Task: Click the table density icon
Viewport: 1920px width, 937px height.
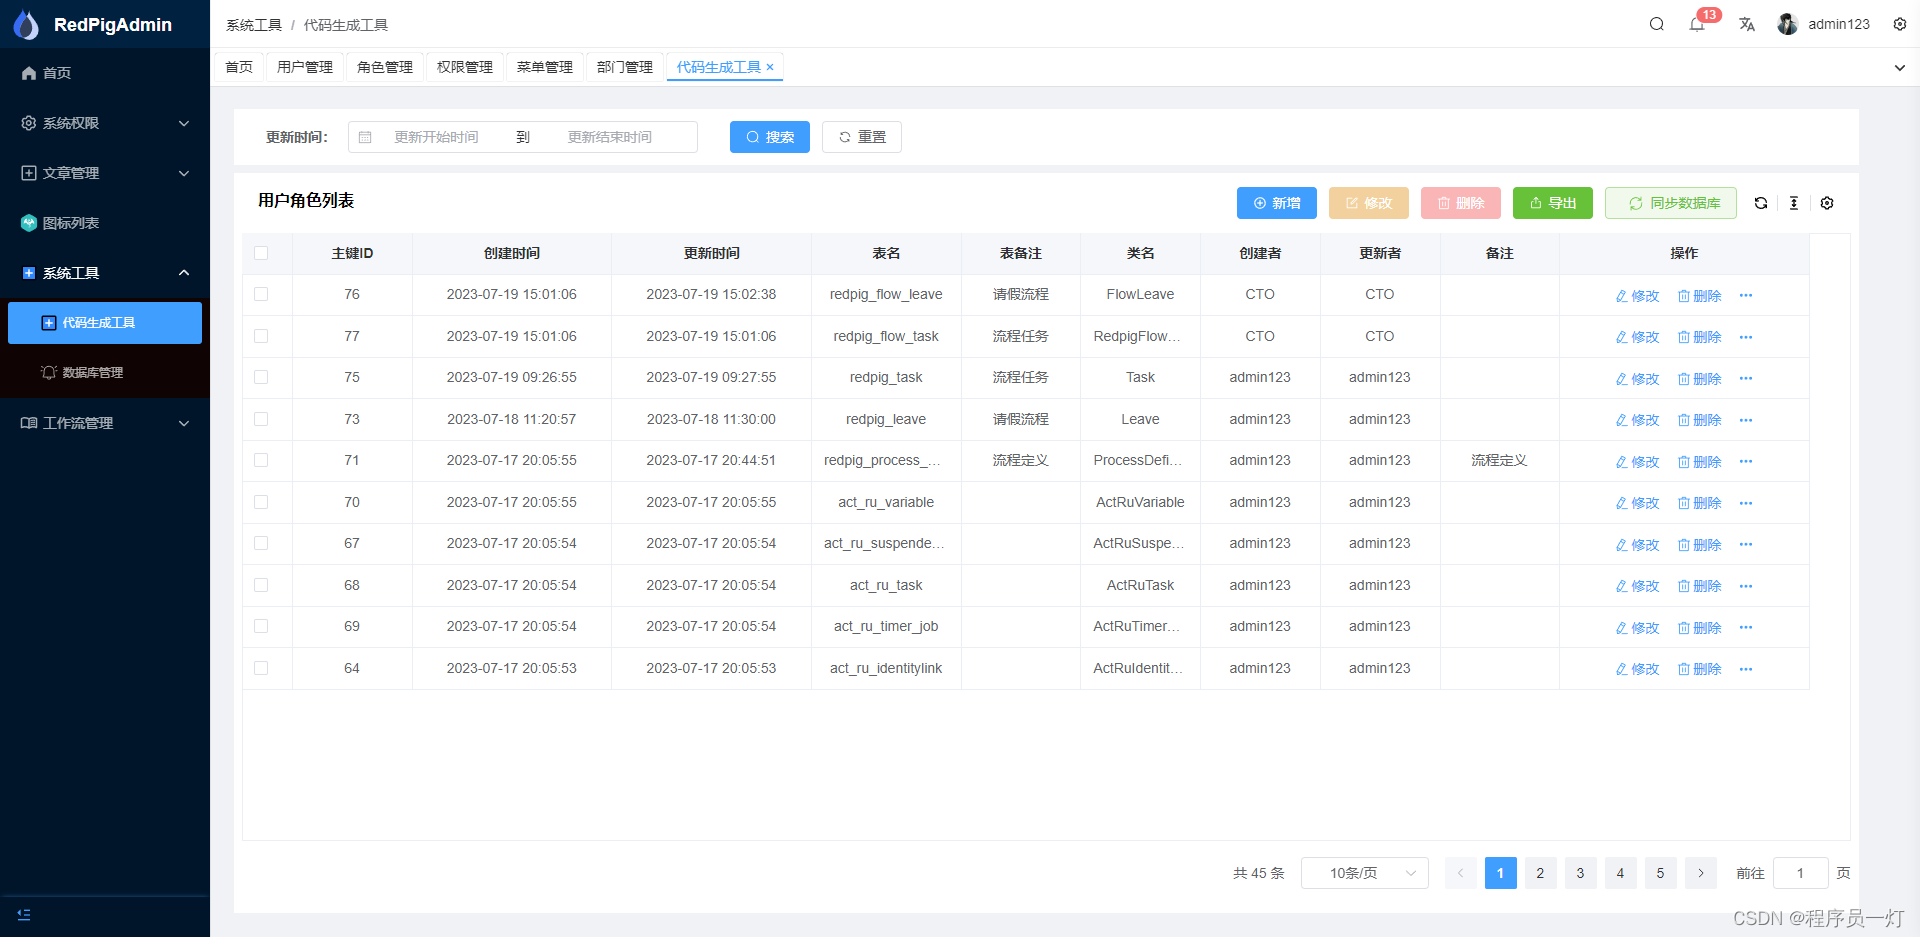Action: [x=1794, y=203]
